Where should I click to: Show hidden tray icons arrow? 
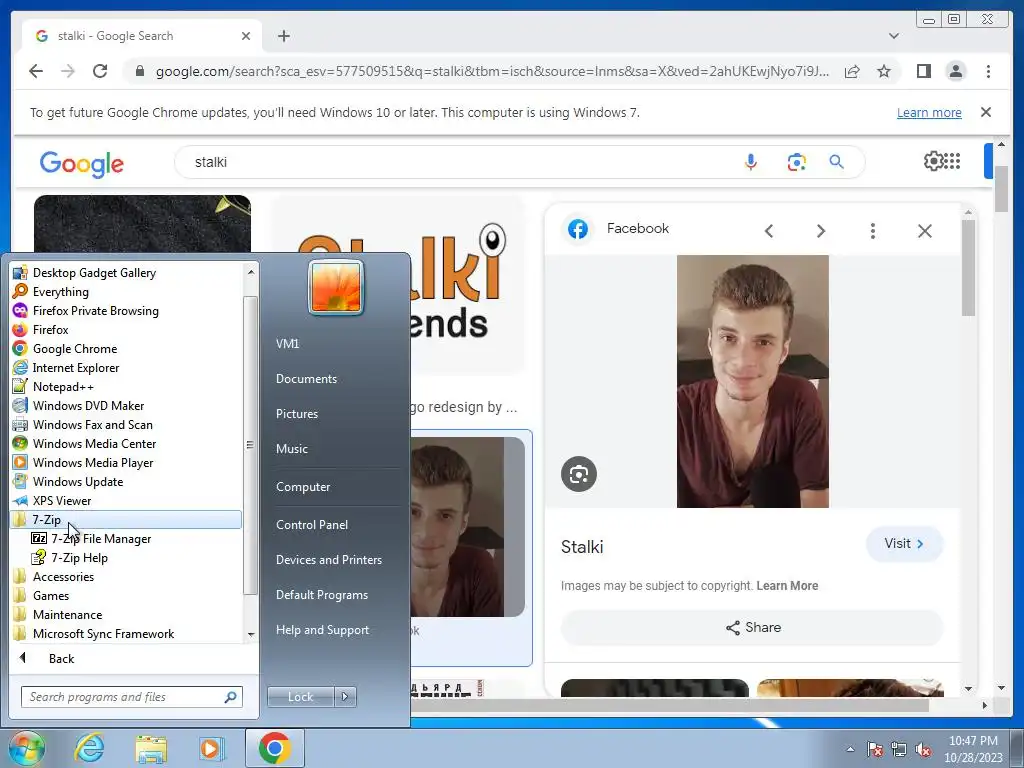(x=850, y=750)
